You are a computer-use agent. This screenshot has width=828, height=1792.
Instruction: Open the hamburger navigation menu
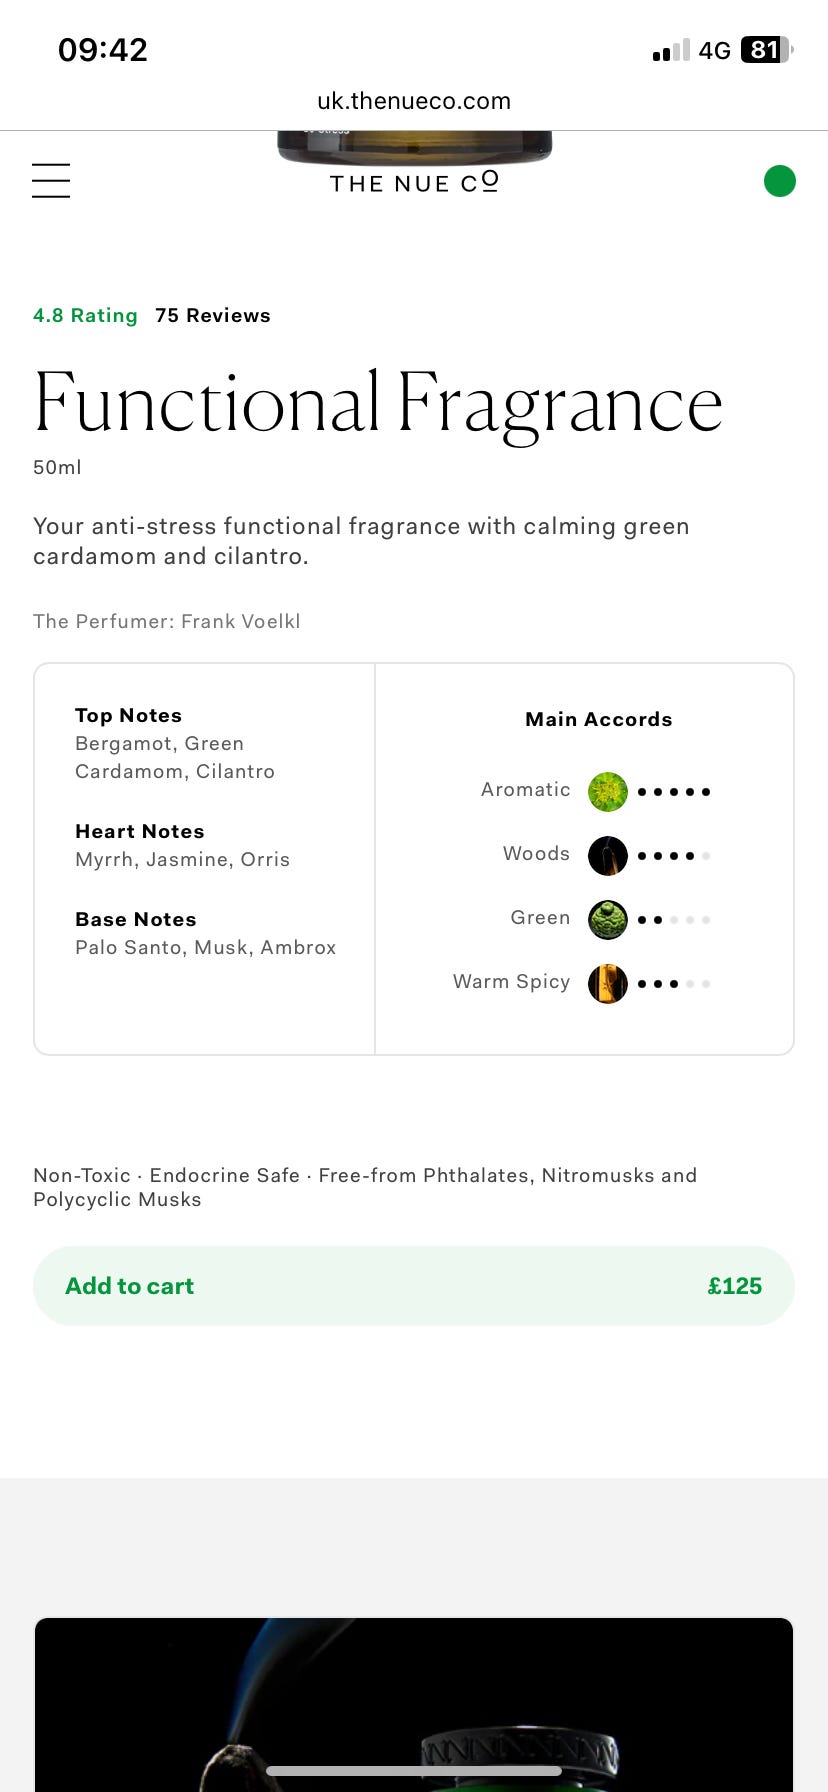51,181
